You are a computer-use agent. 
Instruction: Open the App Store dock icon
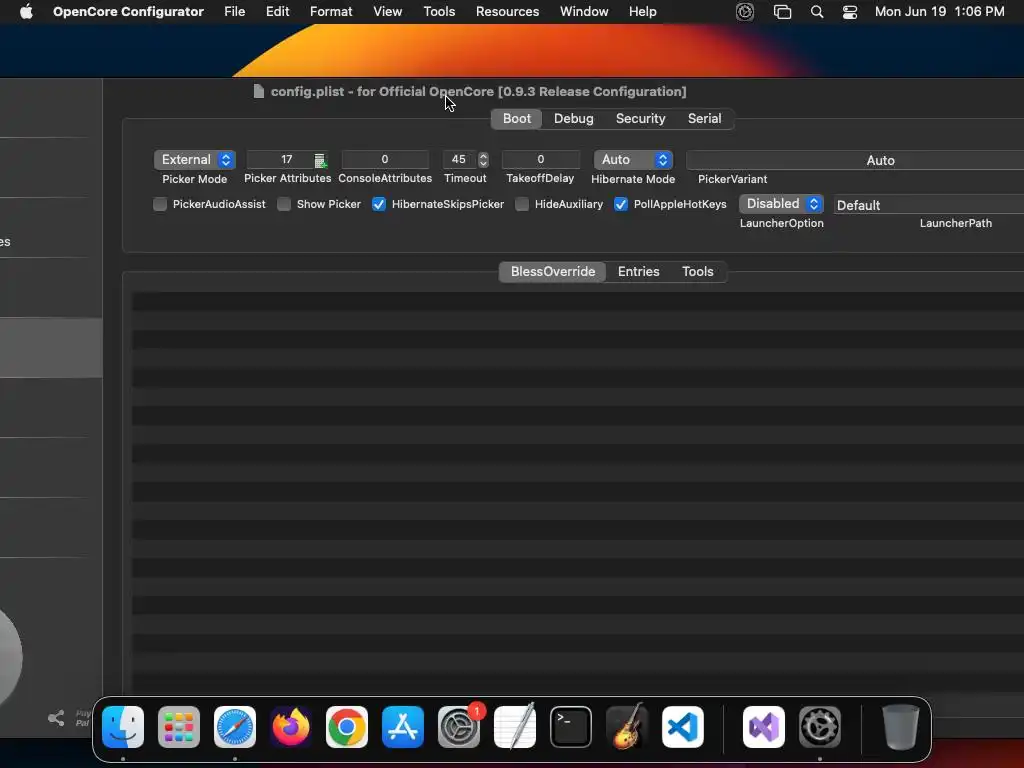tap(403, 727)
